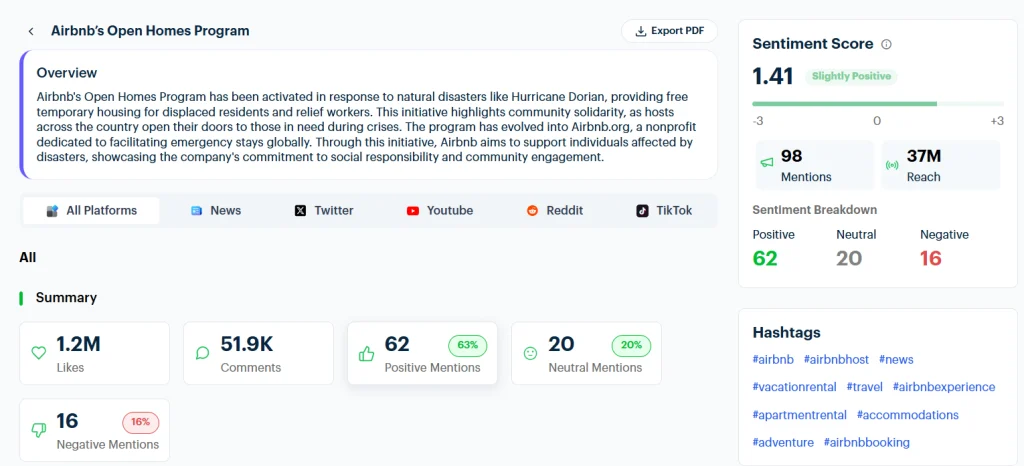The width and height of the screenshot is (1024, 466).
Task: Click the back arrow beside the page title
Action: 31,31
